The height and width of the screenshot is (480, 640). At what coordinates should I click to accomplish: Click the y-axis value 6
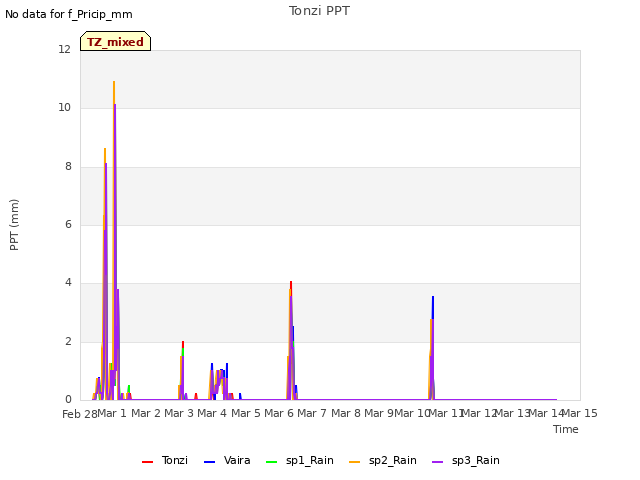point(68,224)
